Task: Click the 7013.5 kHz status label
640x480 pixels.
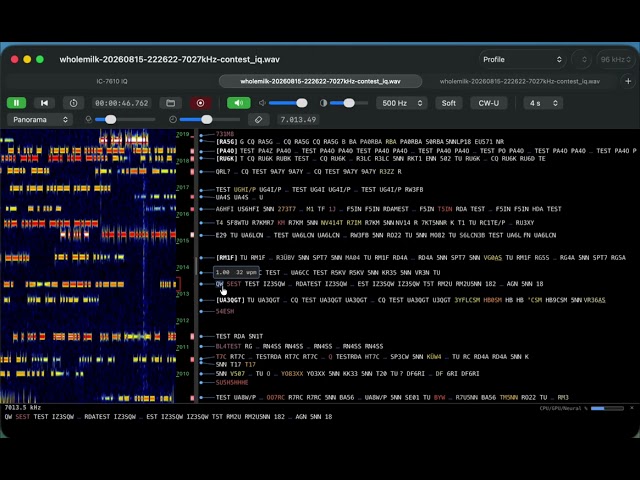Action: pos(22,407)
